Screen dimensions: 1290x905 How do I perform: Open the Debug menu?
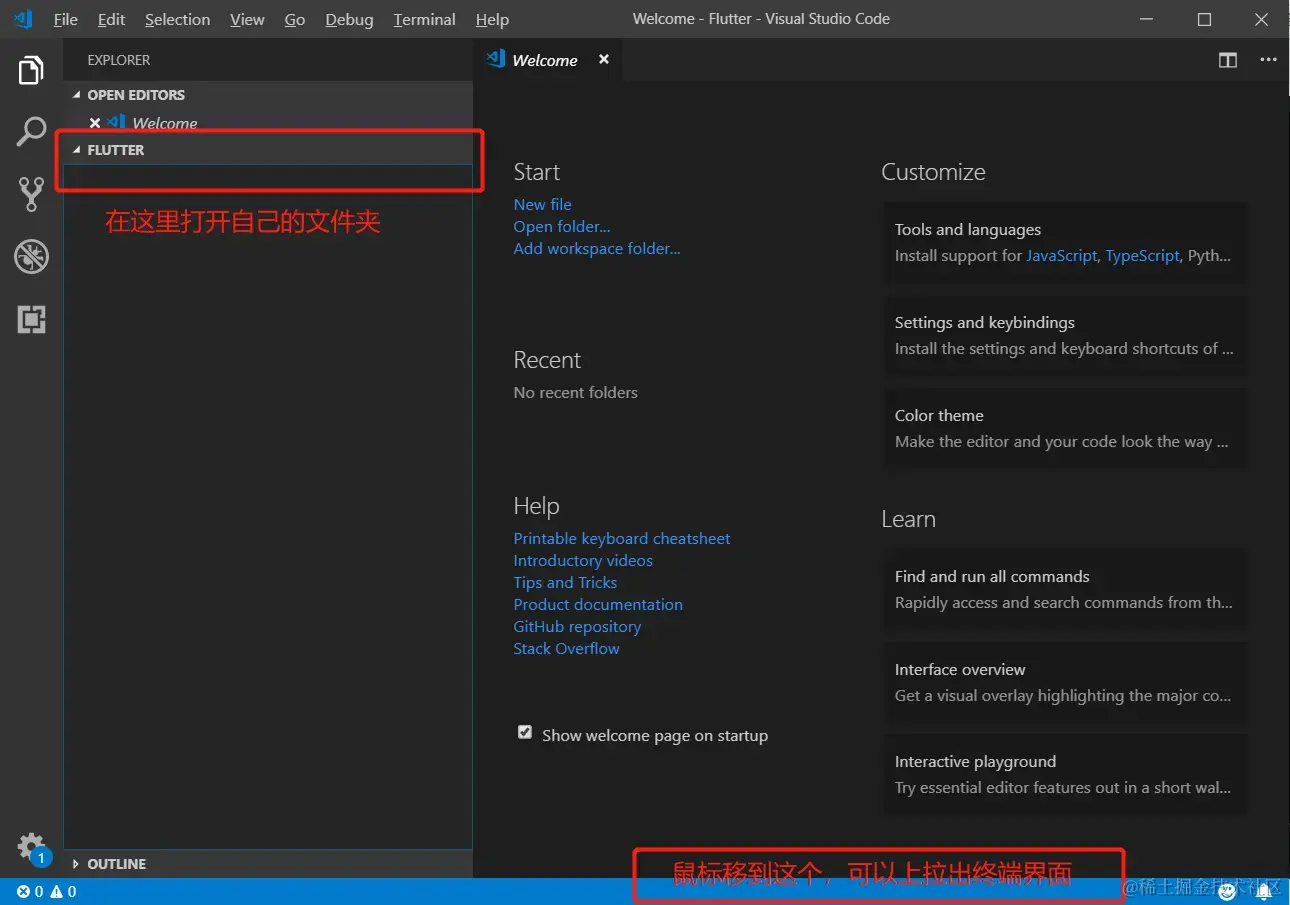coord(349,19)
